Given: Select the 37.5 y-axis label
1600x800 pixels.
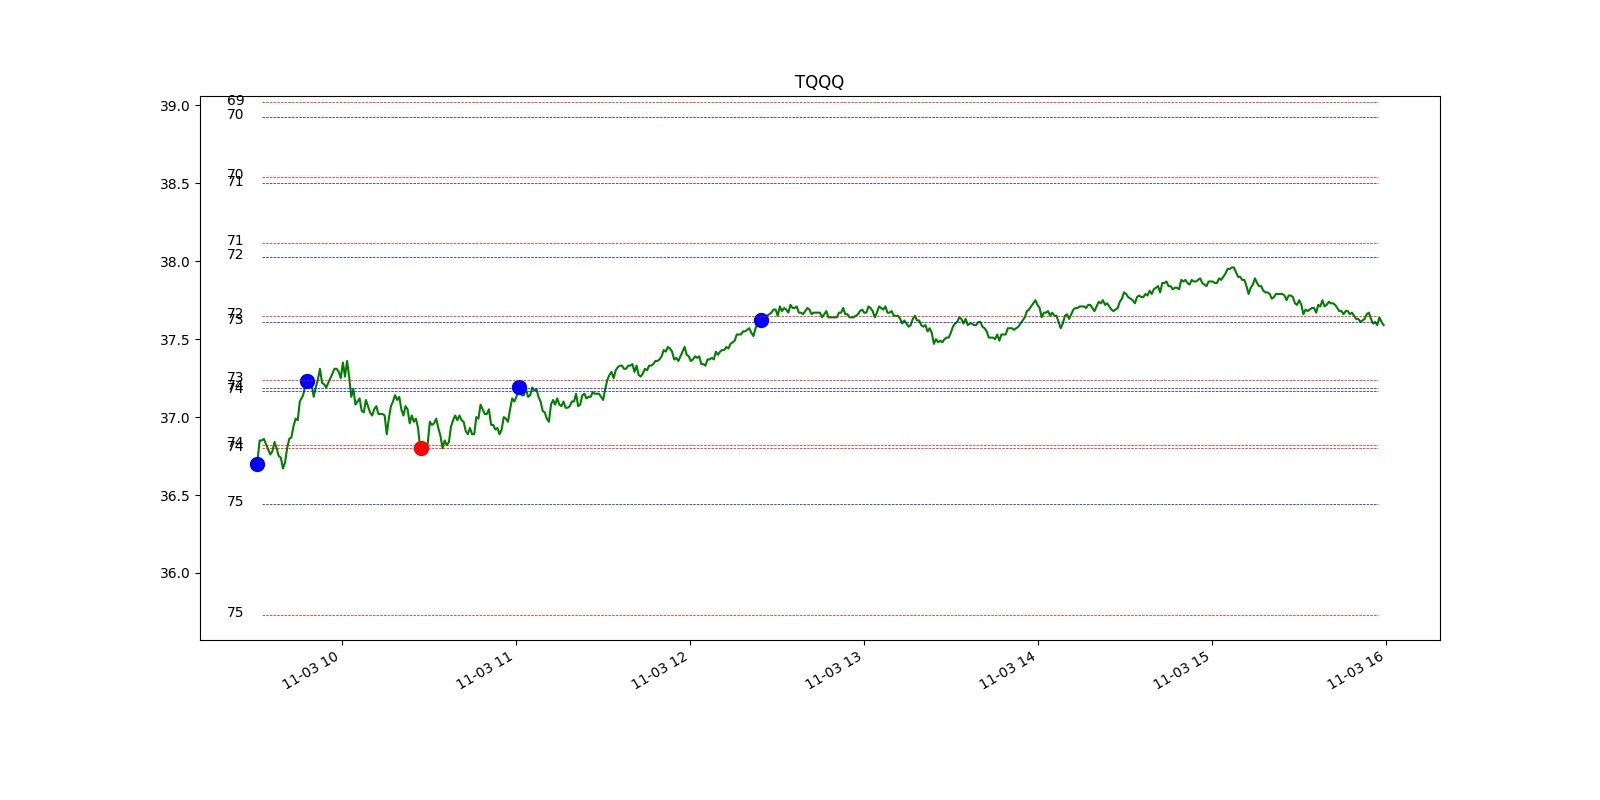Looking at the screenshot, I should pyautogui.click(x=174, y=340).
